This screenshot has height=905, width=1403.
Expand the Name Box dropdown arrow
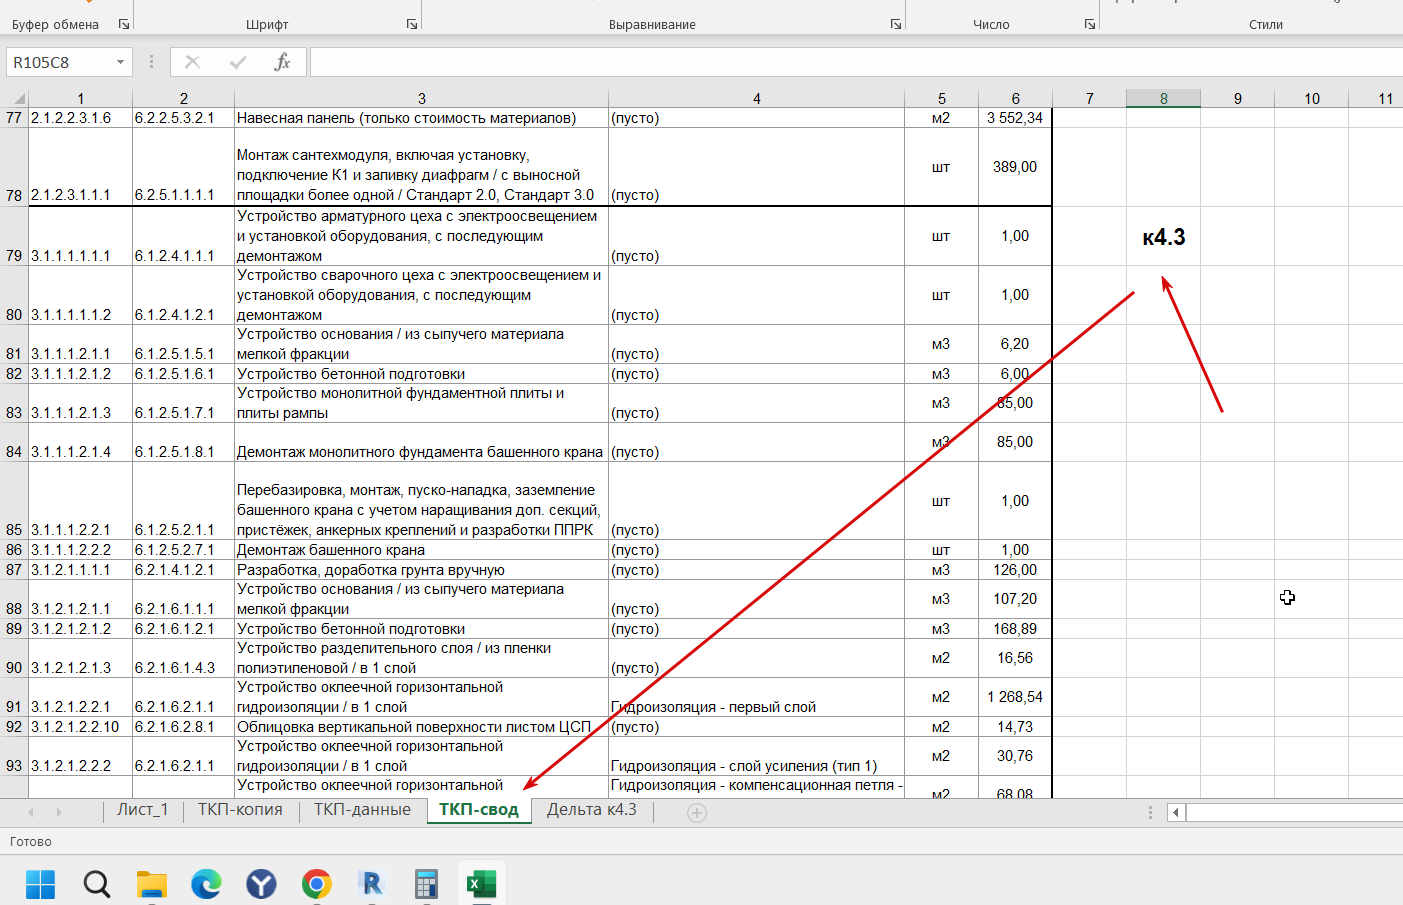(x=120, y=62)
